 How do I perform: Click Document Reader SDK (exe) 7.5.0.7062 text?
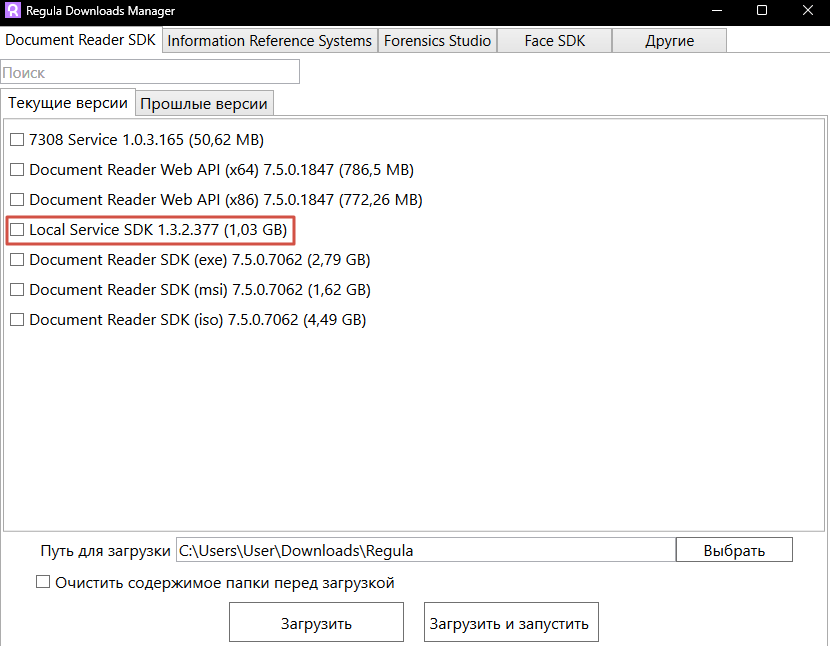click(x=166, y=260)
